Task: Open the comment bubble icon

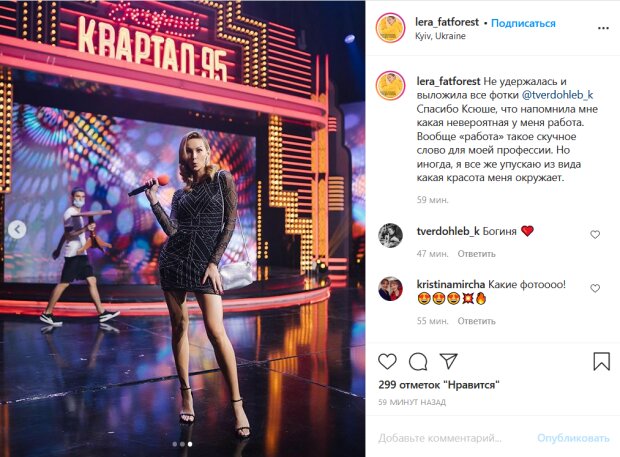Action: click(418, 361)
